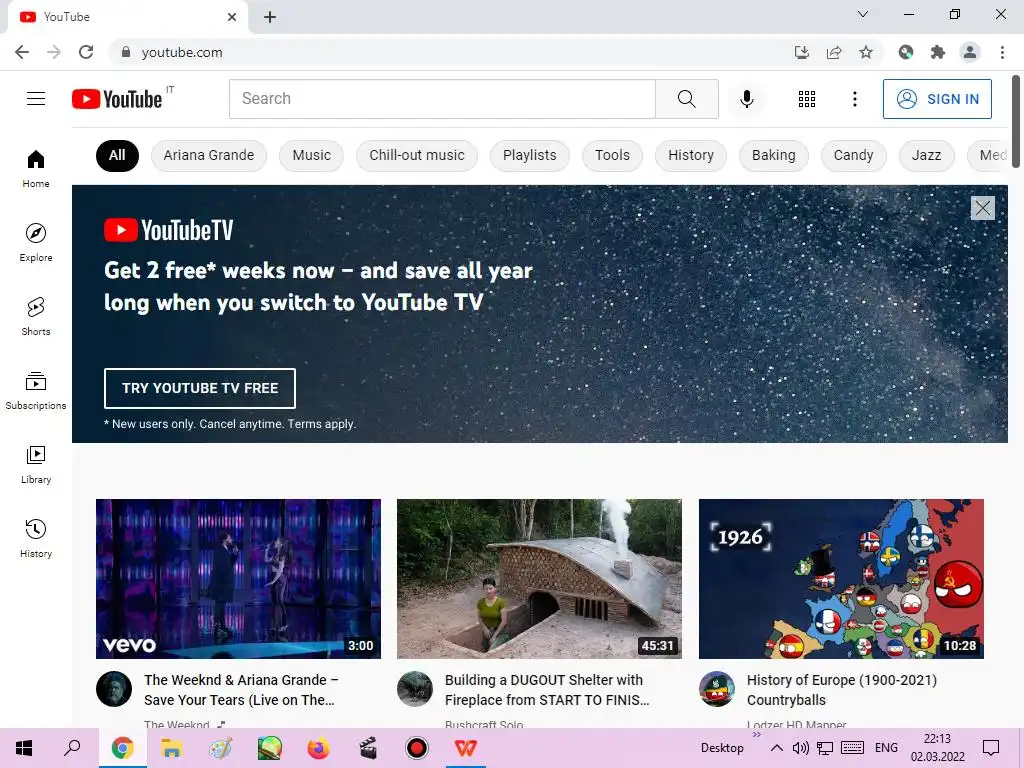Screen dimensions: 1024x768
Task: Select the Tools chip
Action: [x=612, y=155]
